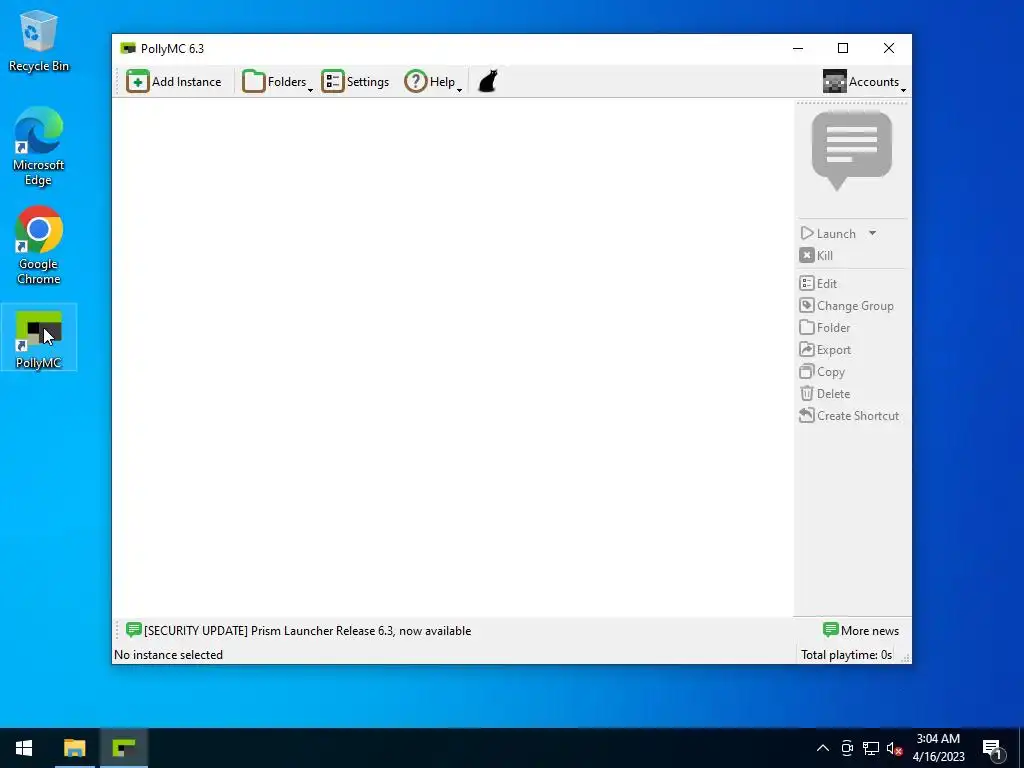Open the launcher Settings

[x=355, y=82]
